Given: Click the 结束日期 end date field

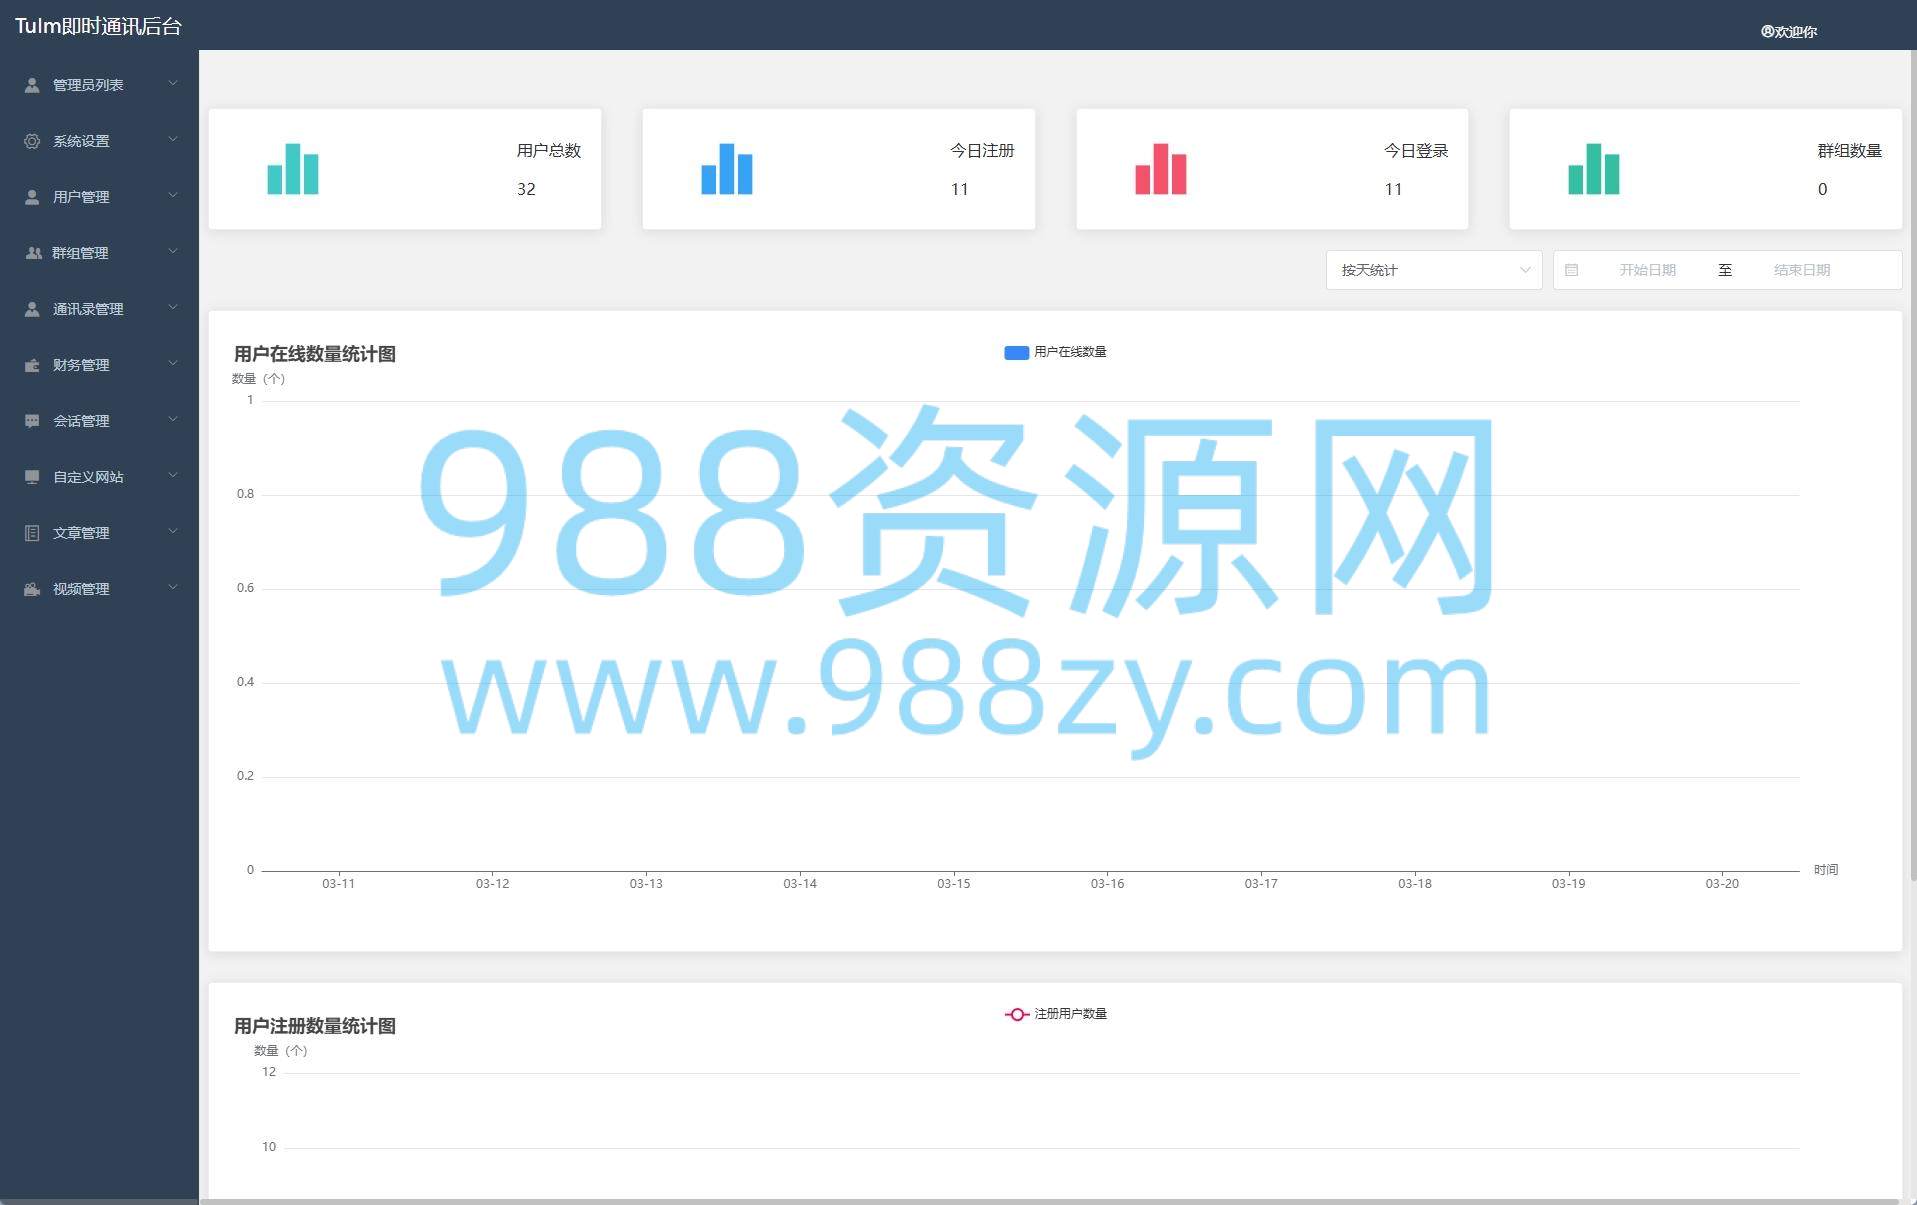Looking at the screenshot, I should pos(1801,270).
